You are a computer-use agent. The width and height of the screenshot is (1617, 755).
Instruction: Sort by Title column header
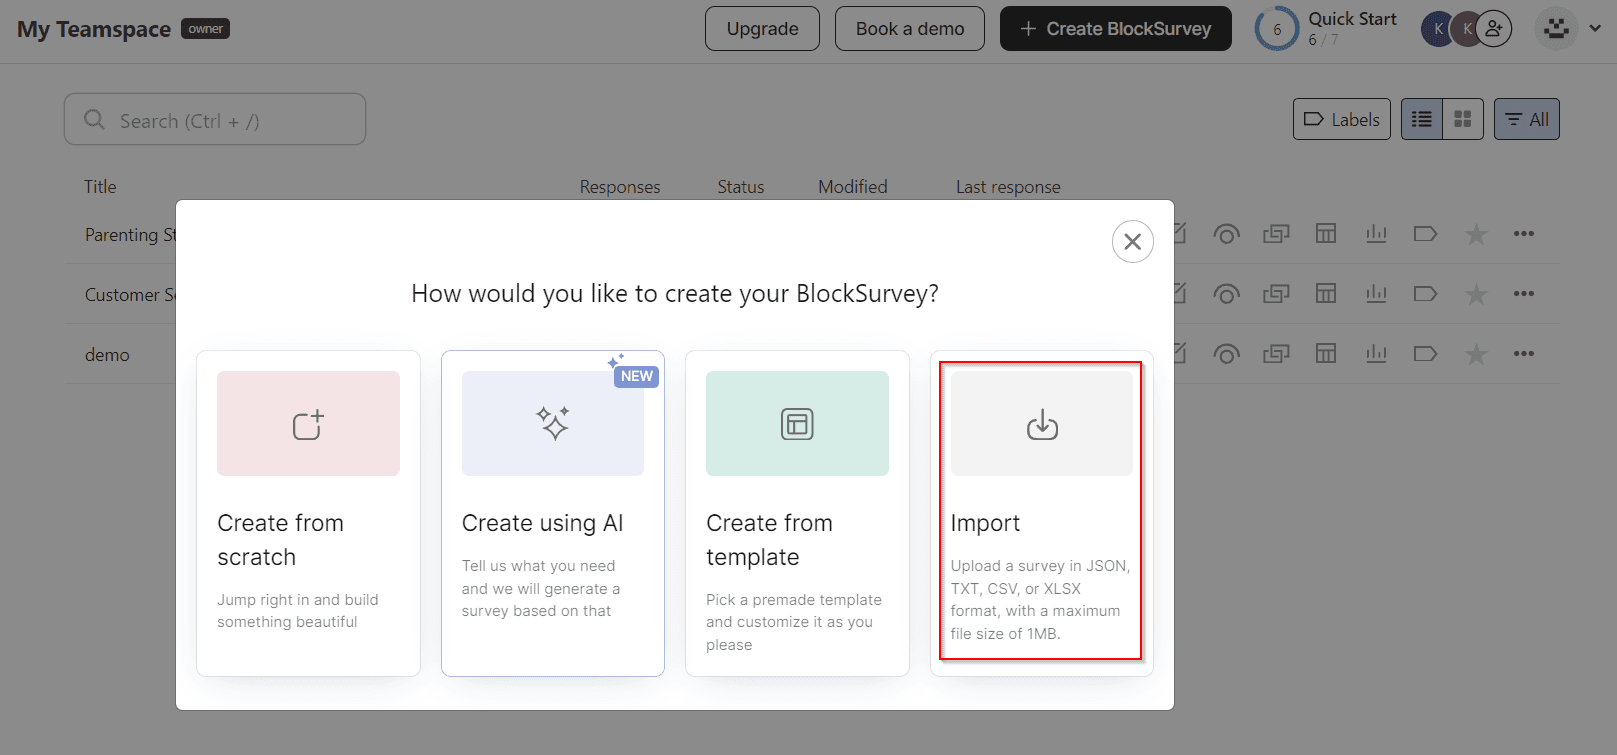(100, 187)
